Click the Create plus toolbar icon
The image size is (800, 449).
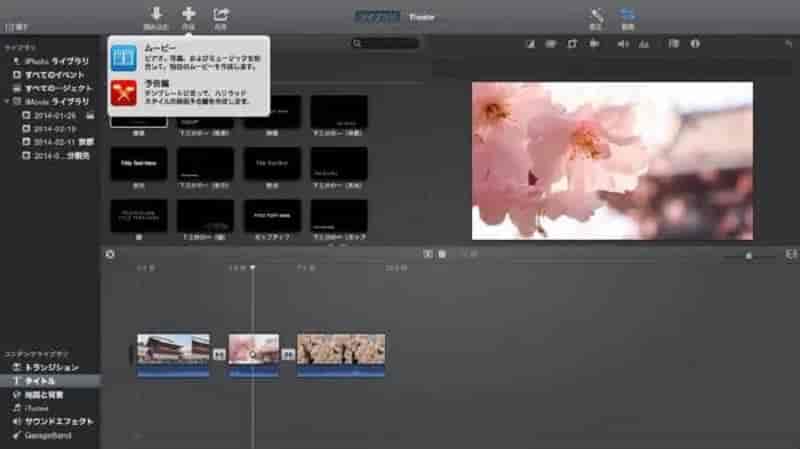188,14
